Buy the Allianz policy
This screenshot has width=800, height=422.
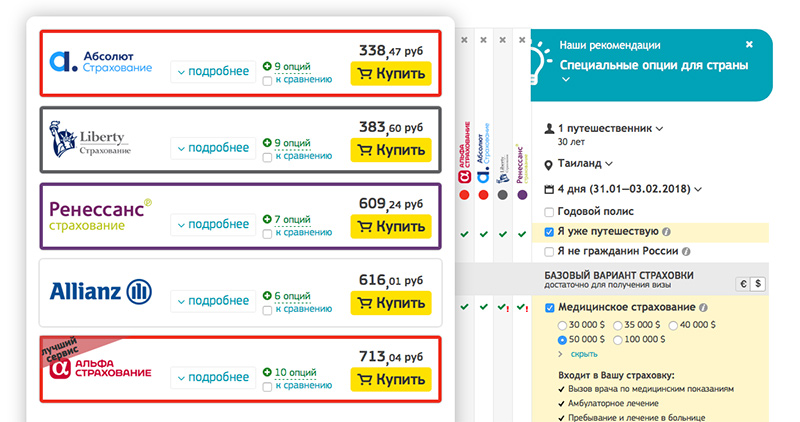tap(391, 303)
